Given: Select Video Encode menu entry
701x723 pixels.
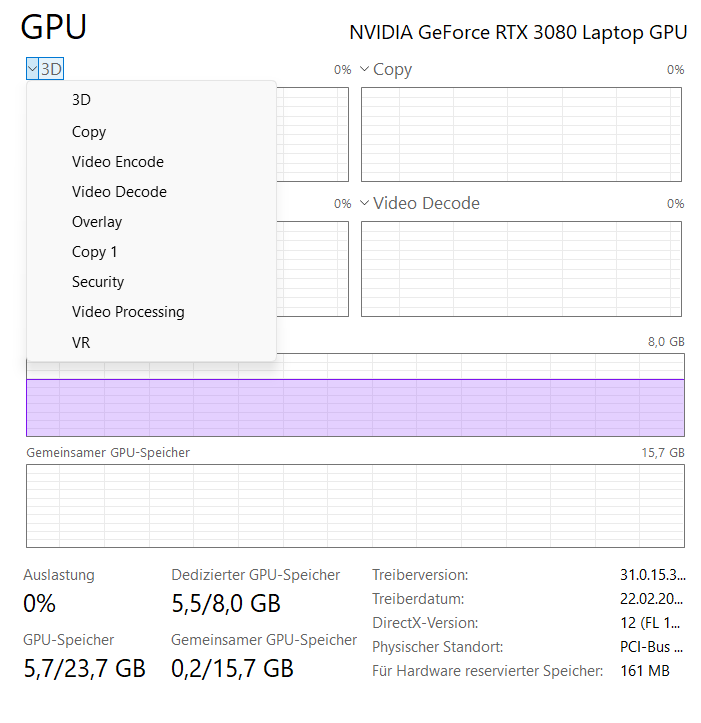Looking at the screenshot, I should pyautogui.click(x=118, y=162).
